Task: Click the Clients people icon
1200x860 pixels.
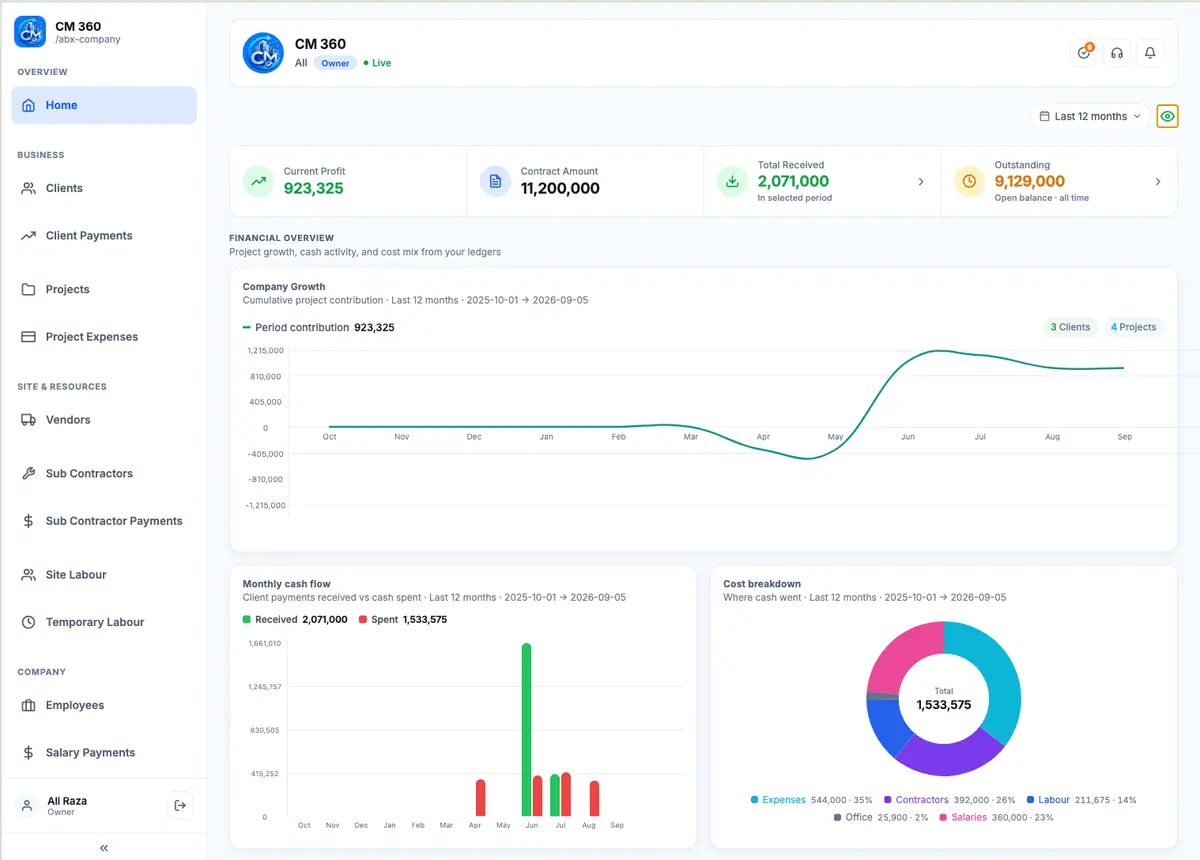Action: [x=28, y=188]
